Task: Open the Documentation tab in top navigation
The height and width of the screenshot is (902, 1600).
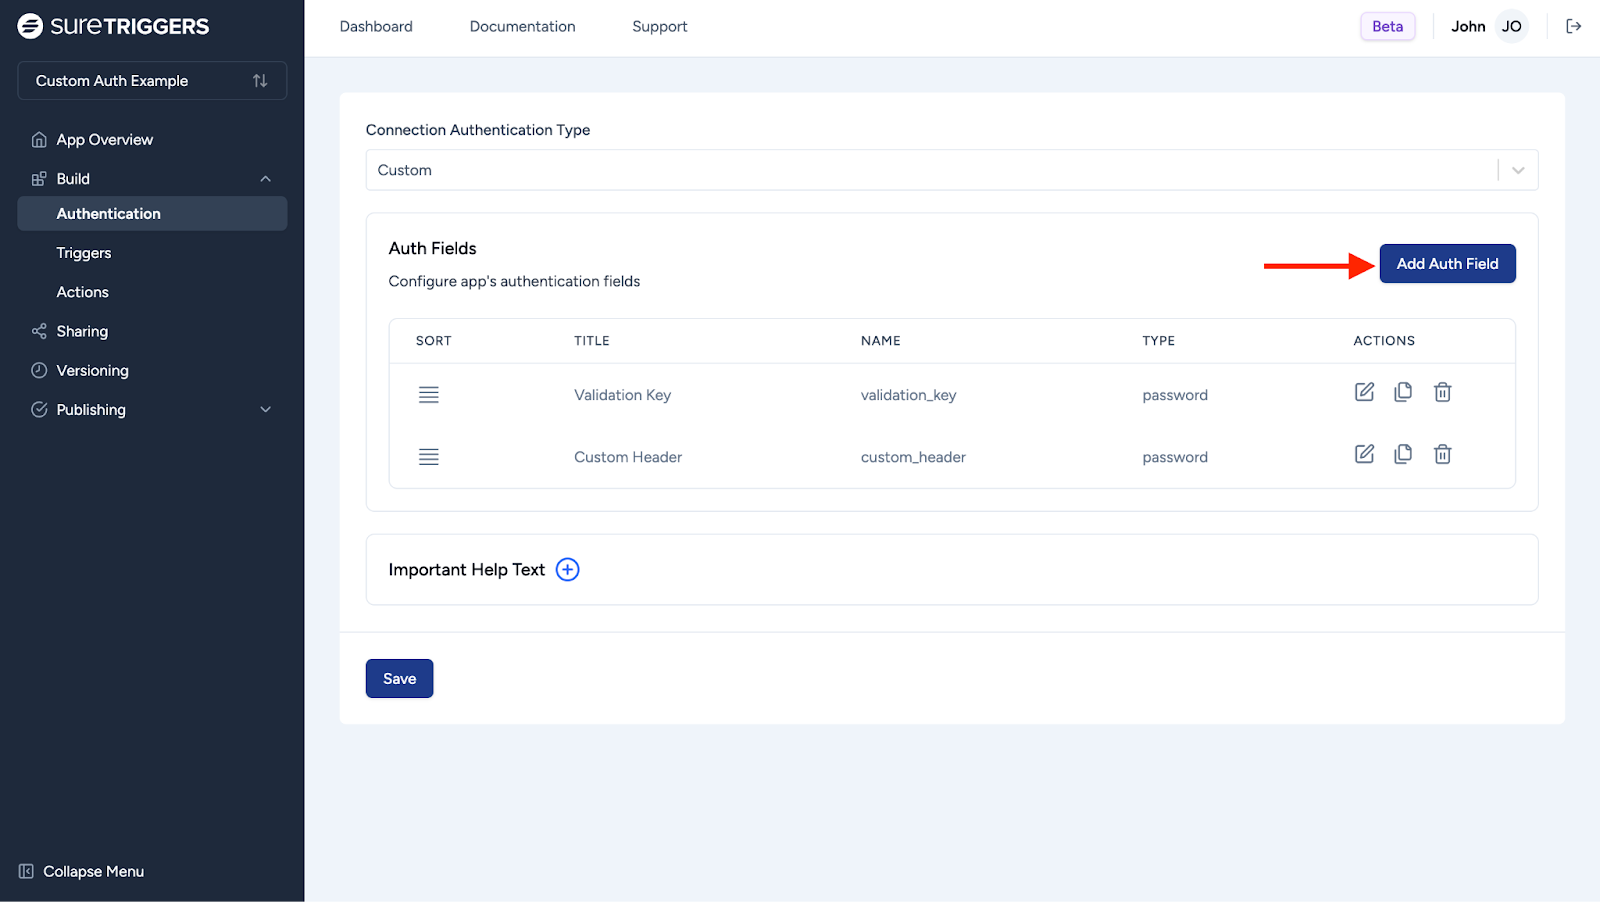Action: click(x=522, y=27)
